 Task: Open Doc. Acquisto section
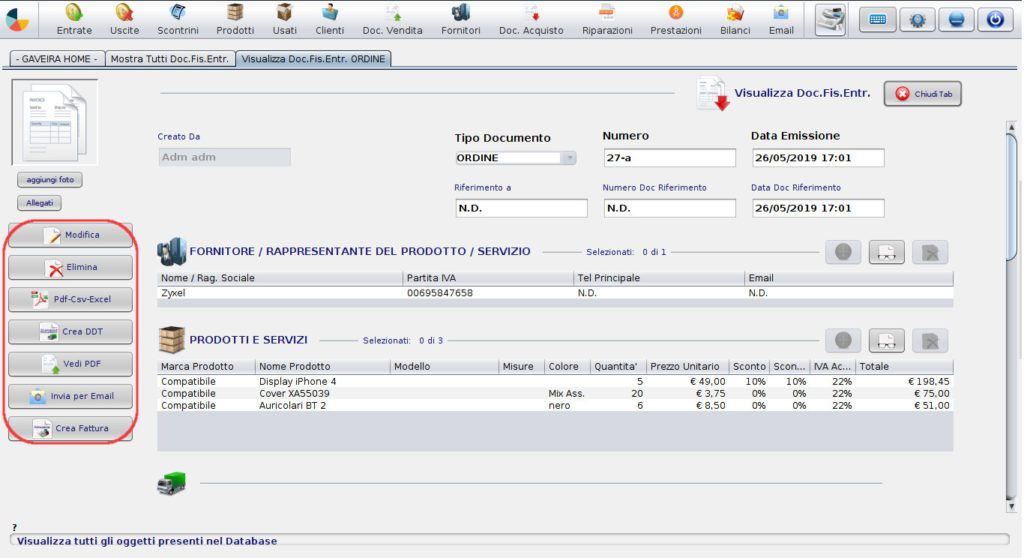point(531,19)
